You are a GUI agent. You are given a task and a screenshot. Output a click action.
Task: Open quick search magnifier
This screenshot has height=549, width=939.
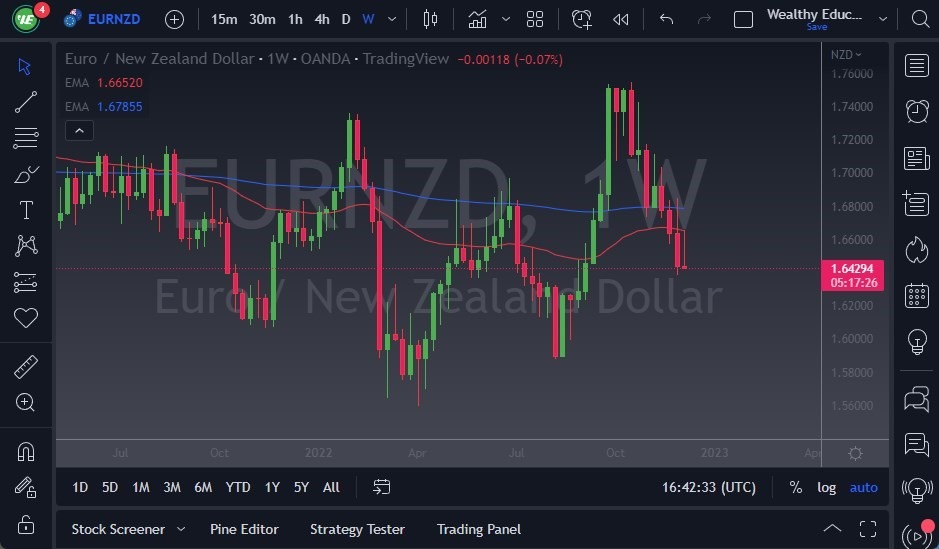point(920,19)
